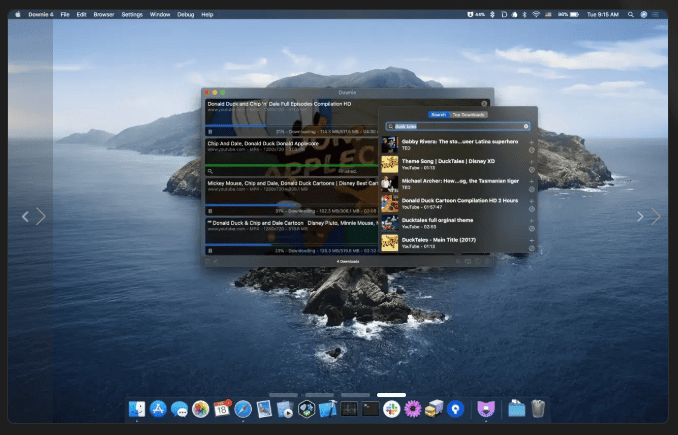Pause the Mickey Mouse Disney Best Cartoons download

point(210,211)
